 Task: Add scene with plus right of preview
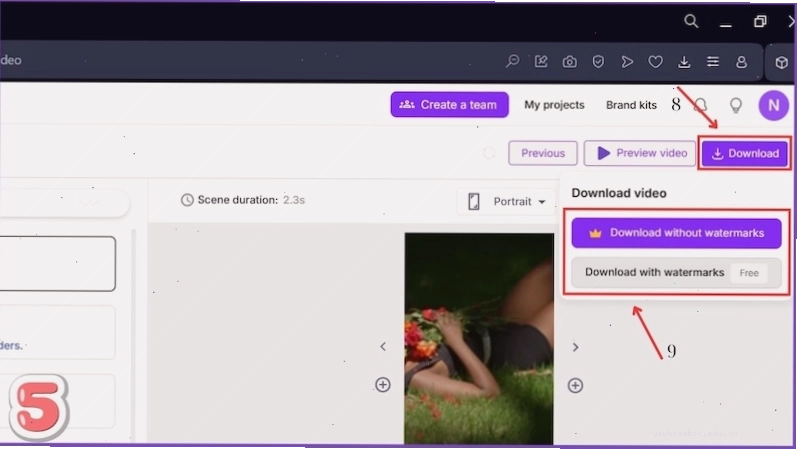point(575,385)
